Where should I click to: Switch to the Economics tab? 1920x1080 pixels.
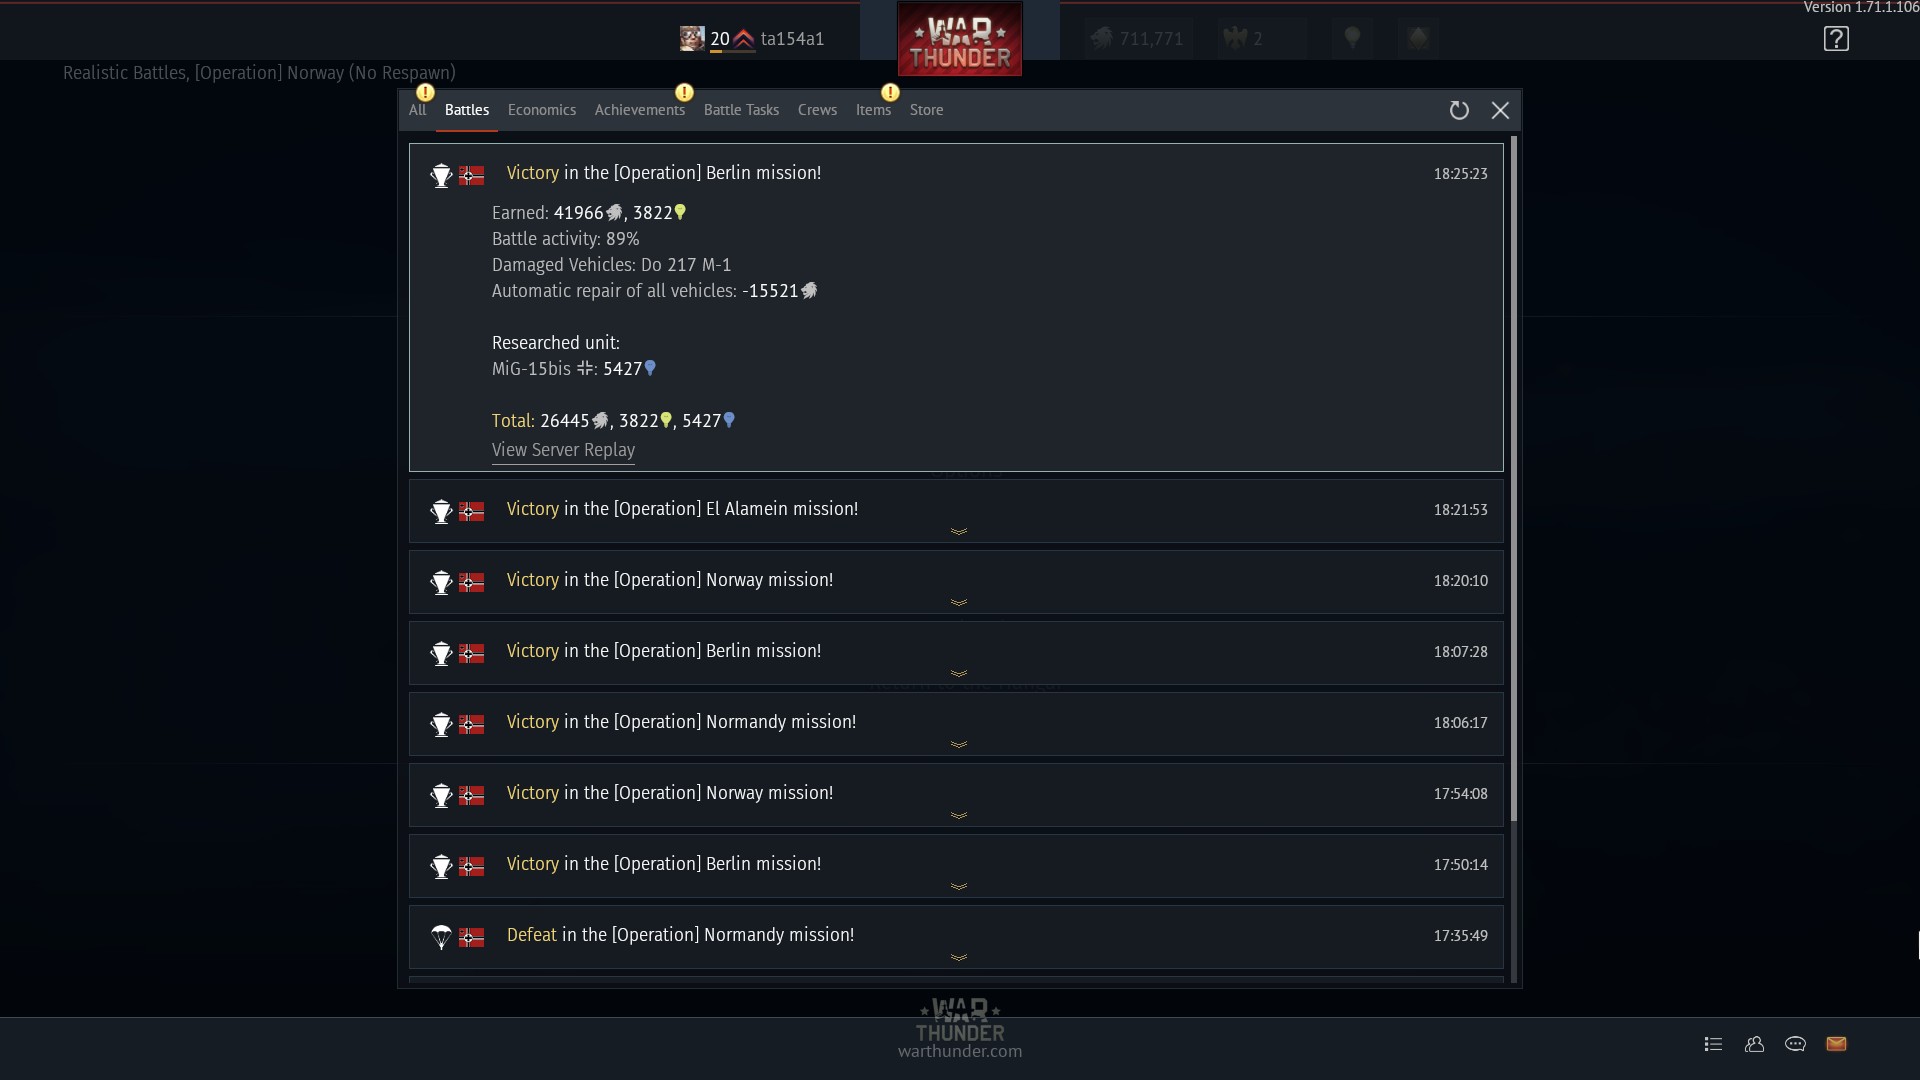(x=541, y=110)
